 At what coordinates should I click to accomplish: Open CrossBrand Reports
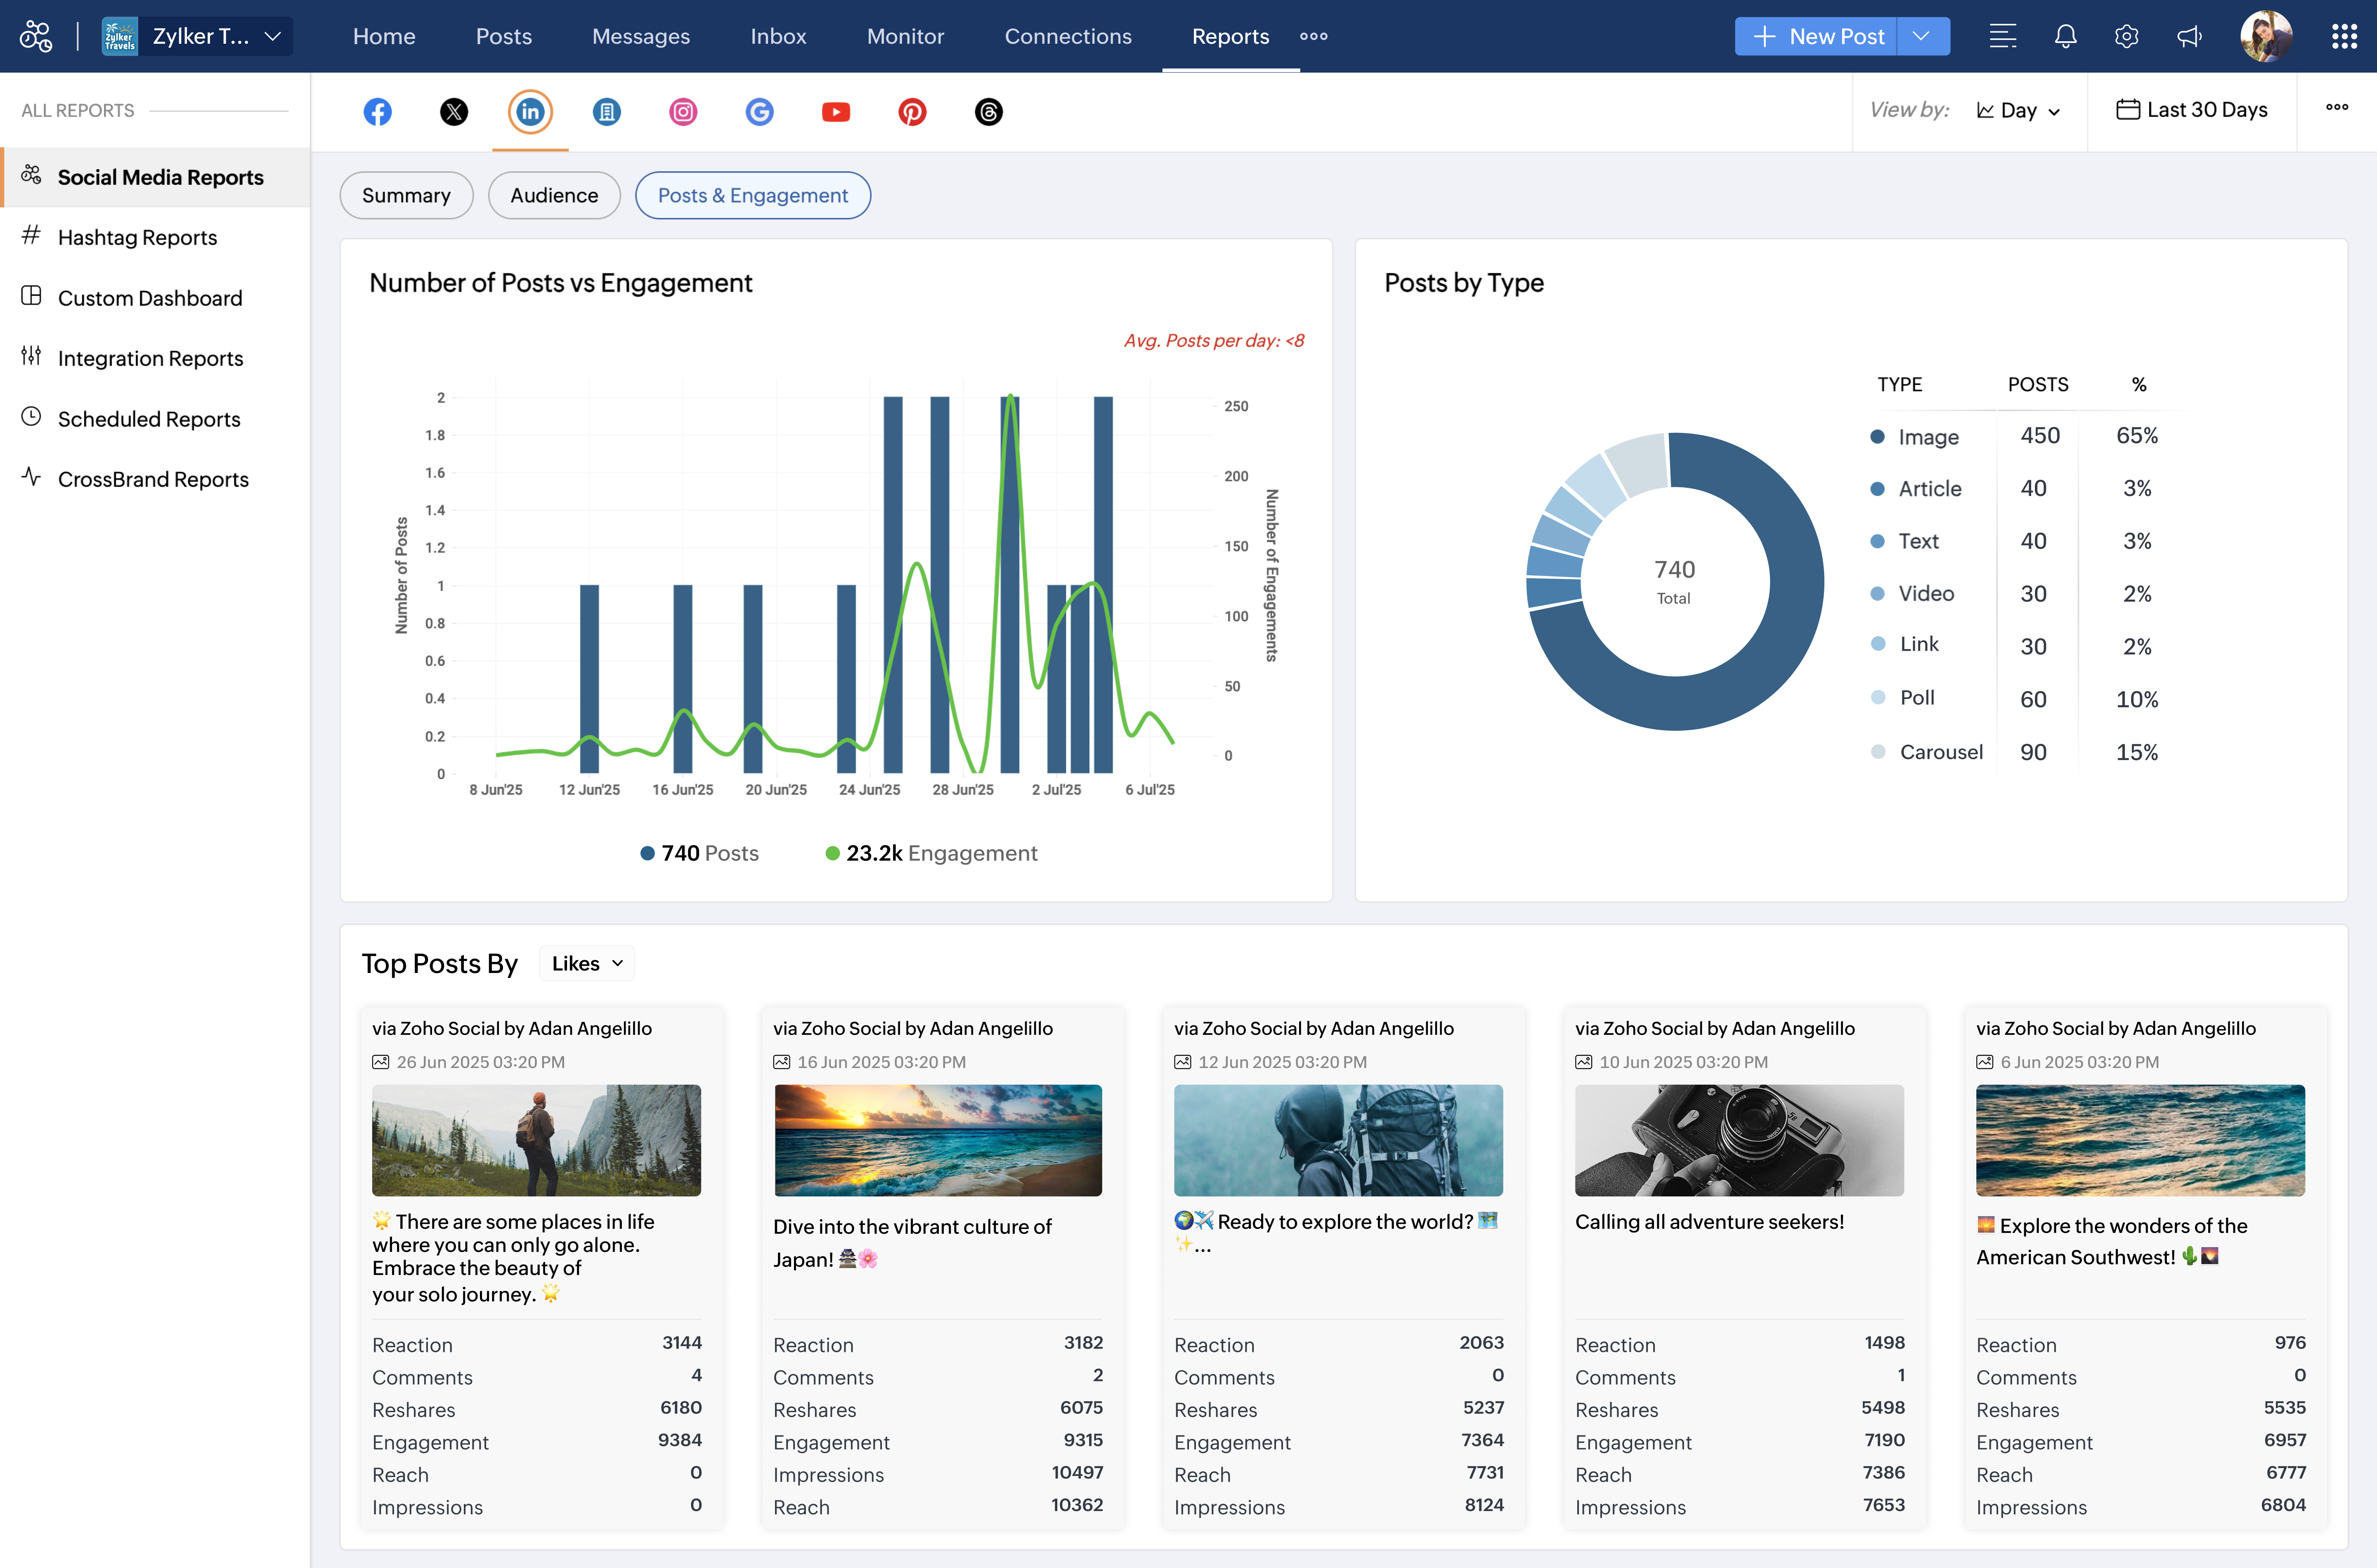153,479
